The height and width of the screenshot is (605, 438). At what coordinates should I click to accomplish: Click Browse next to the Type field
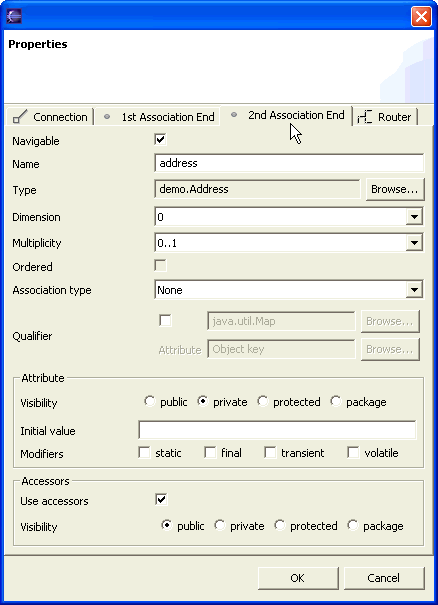394,189
